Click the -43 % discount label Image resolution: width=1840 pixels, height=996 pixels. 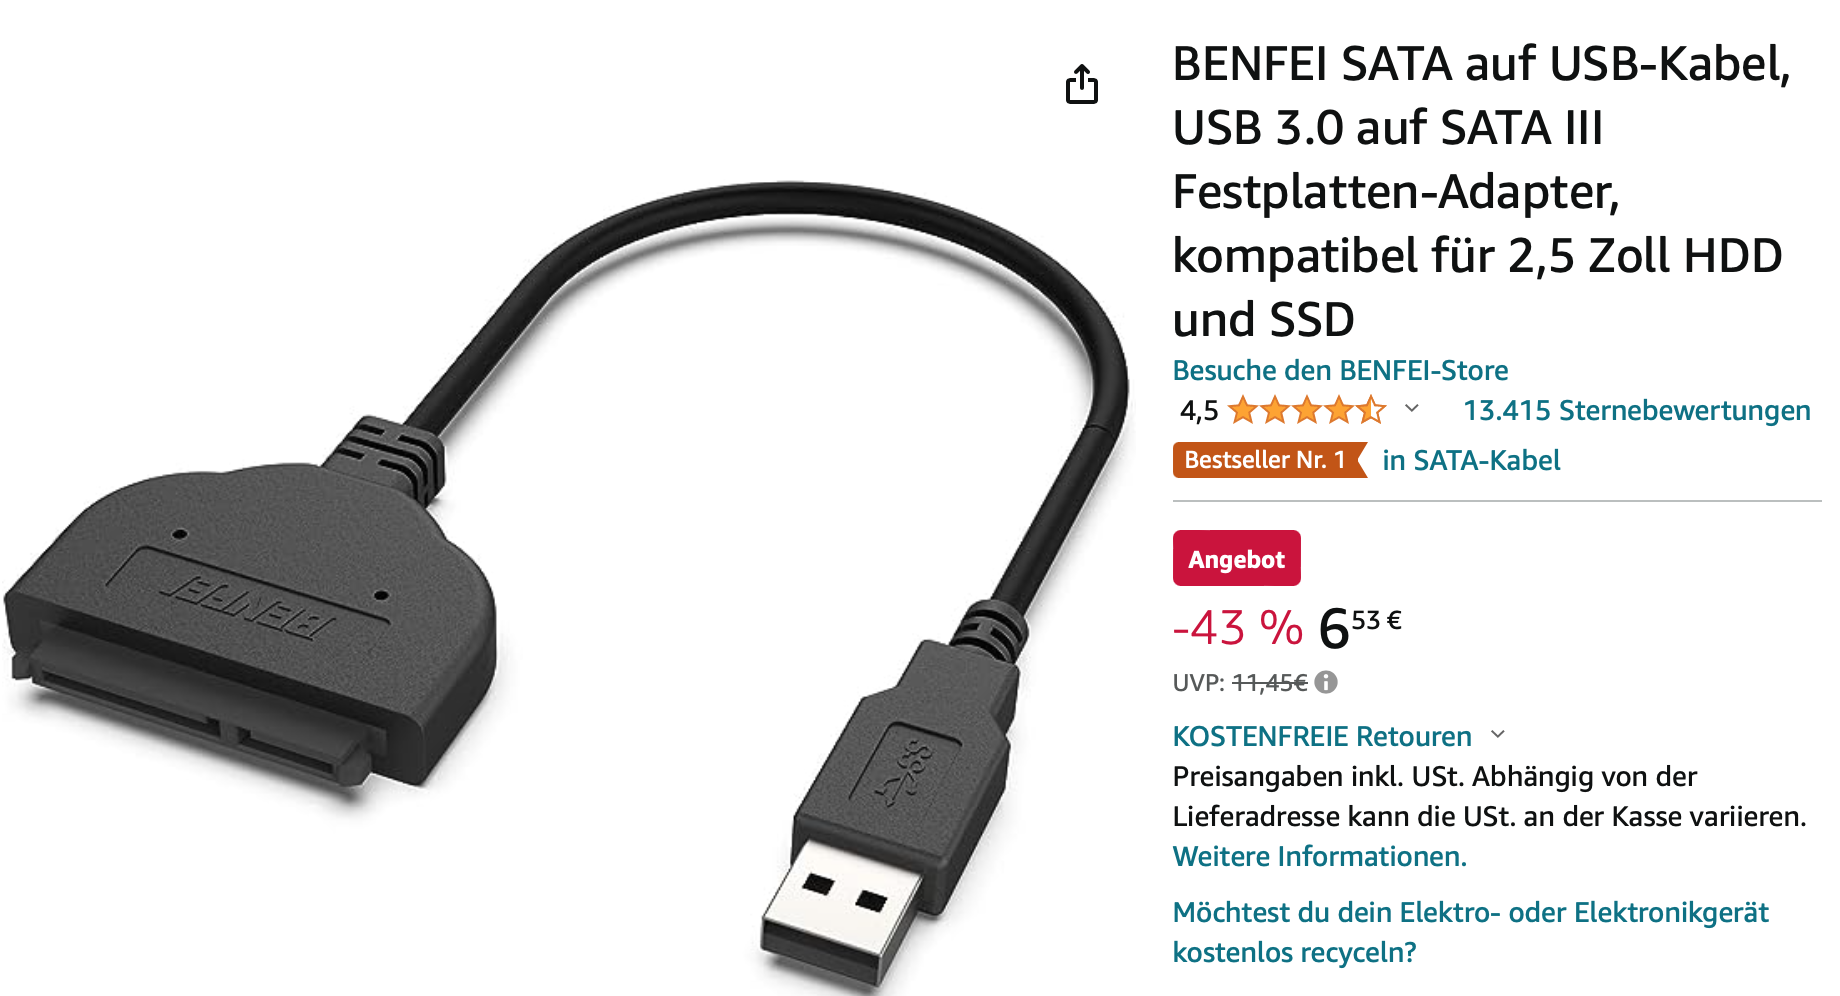tap(1238, 628)
